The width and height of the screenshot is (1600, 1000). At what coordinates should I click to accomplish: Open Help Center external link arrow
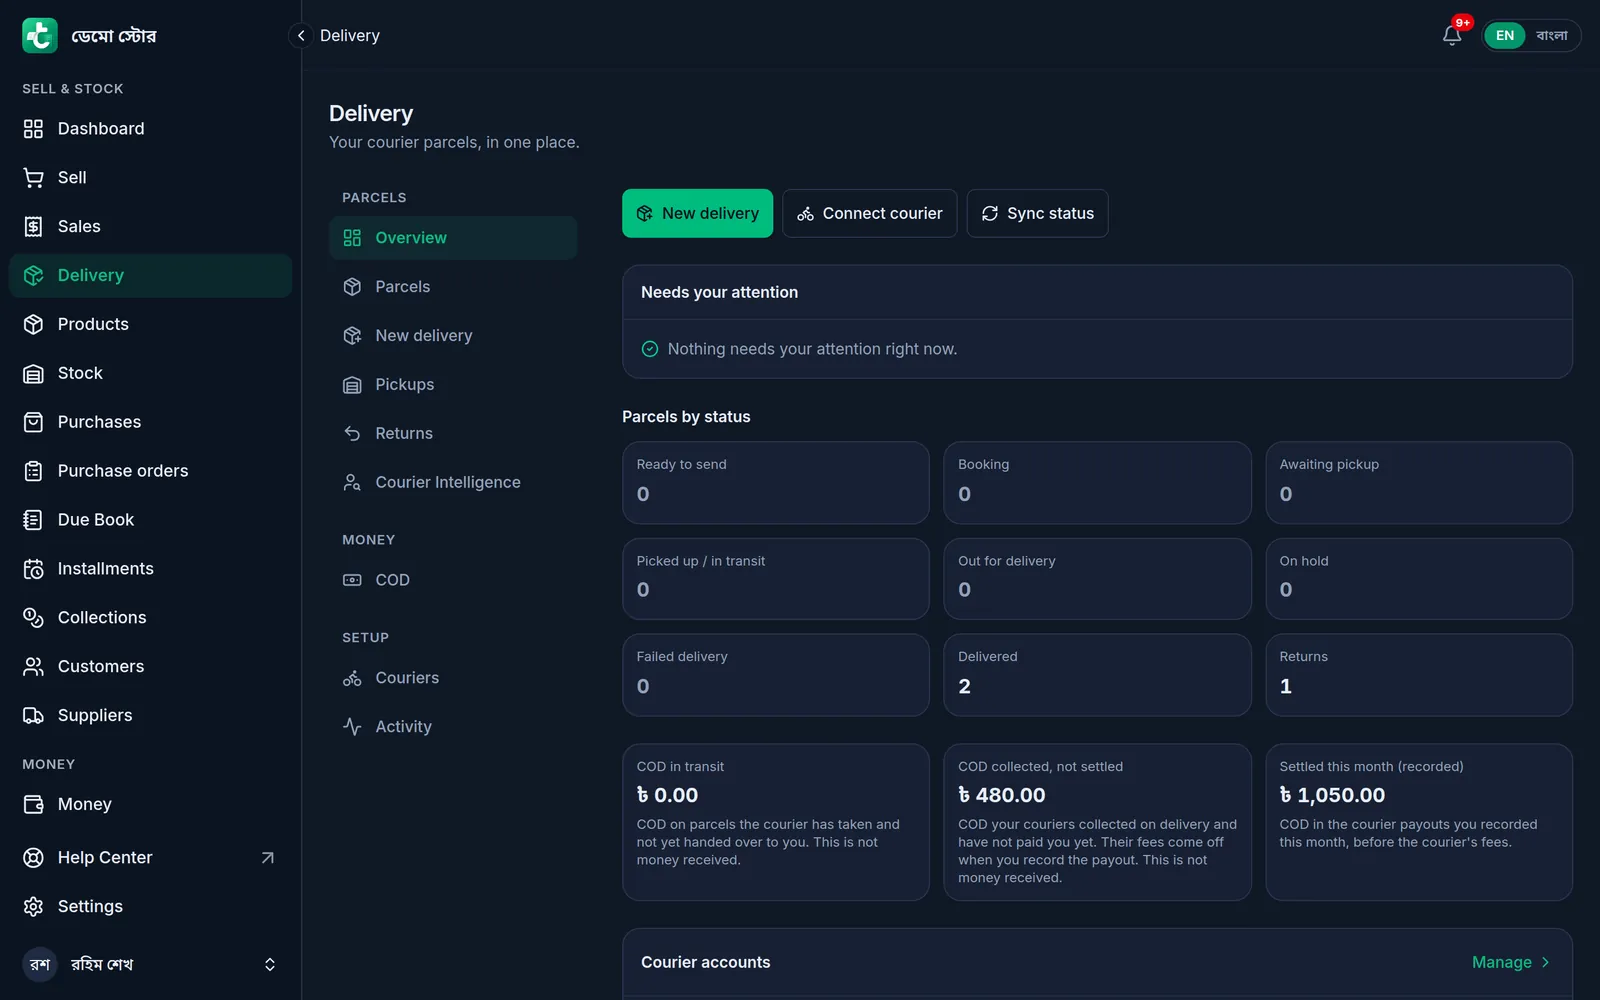coord(267,858)
